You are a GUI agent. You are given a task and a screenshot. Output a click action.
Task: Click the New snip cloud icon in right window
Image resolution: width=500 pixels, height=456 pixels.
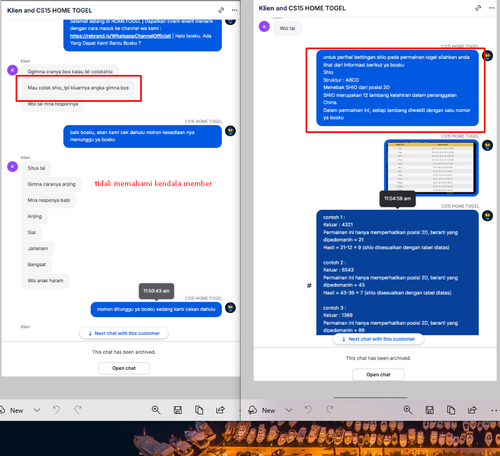point(253,410)
